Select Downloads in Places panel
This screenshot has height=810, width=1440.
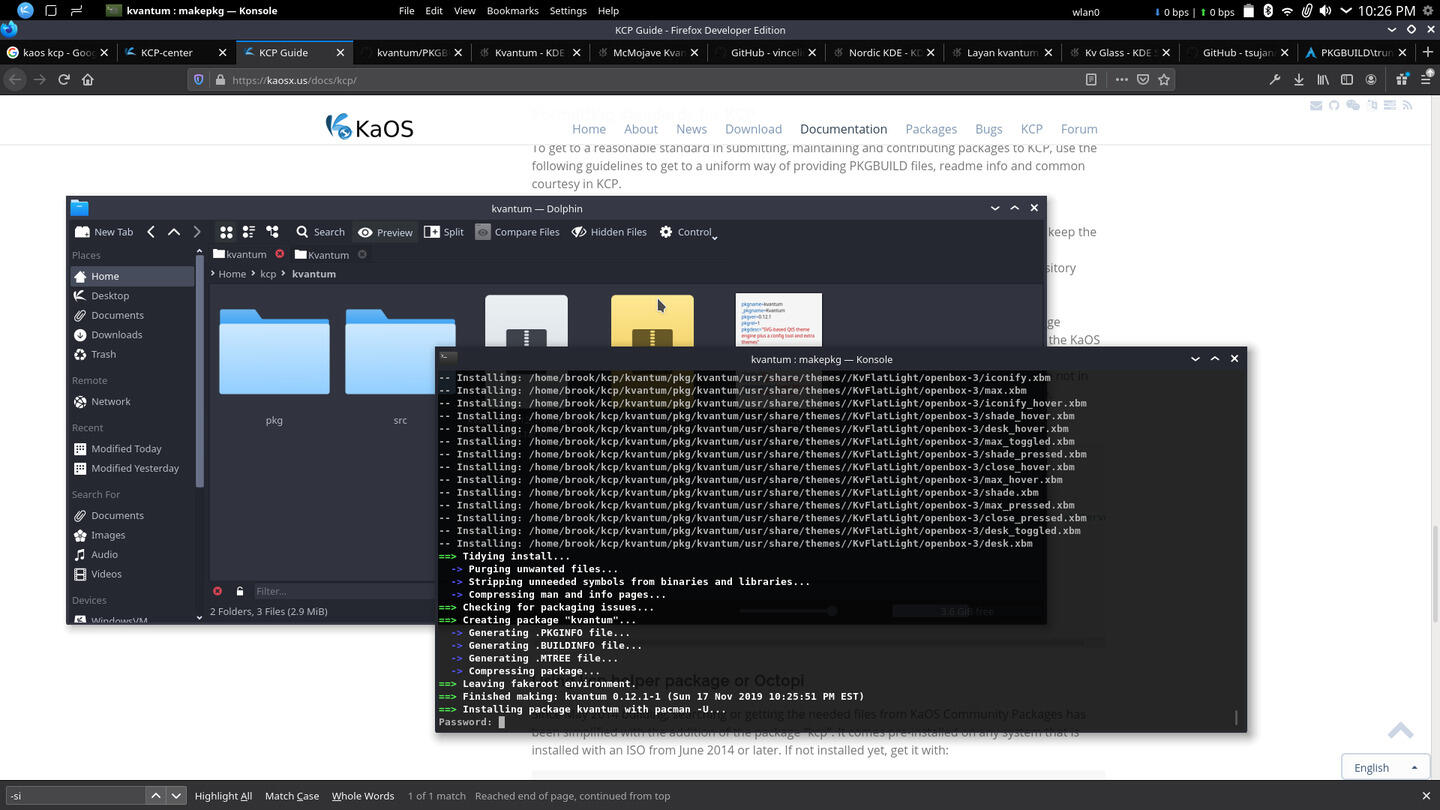[132, 334]
